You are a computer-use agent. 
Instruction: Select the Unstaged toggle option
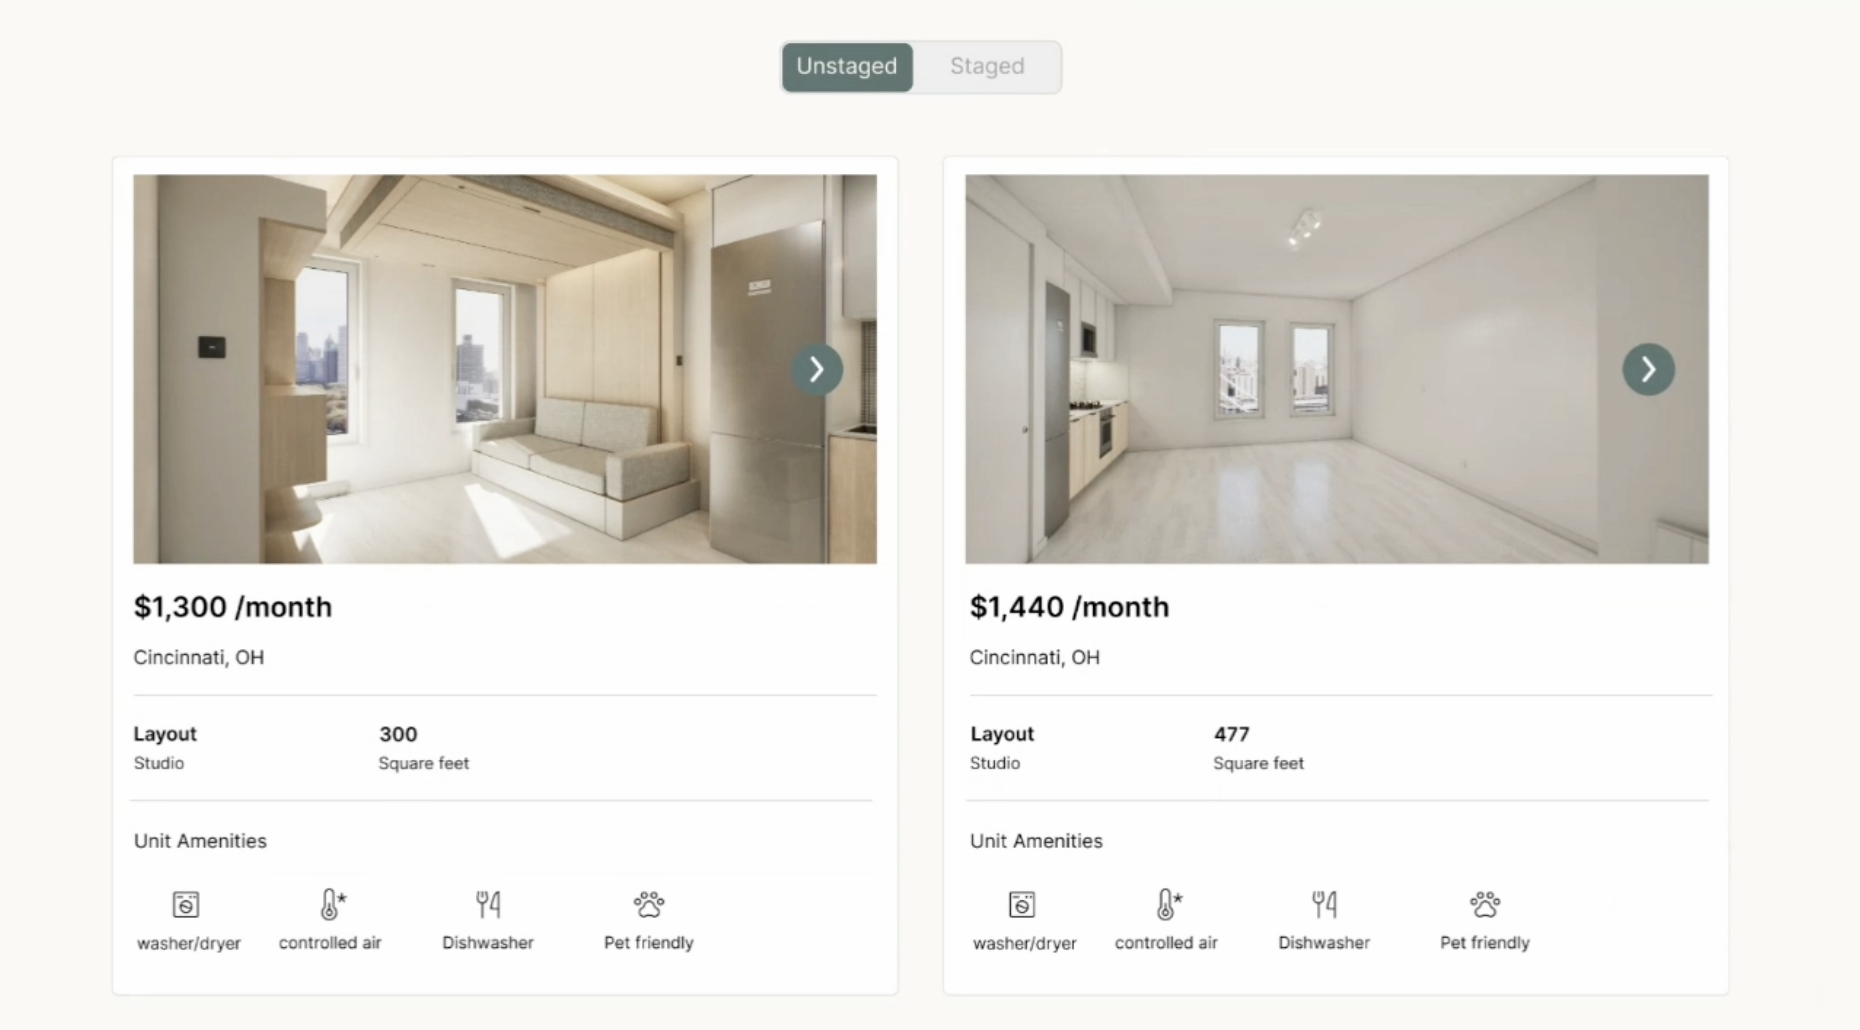coord(847,67)
